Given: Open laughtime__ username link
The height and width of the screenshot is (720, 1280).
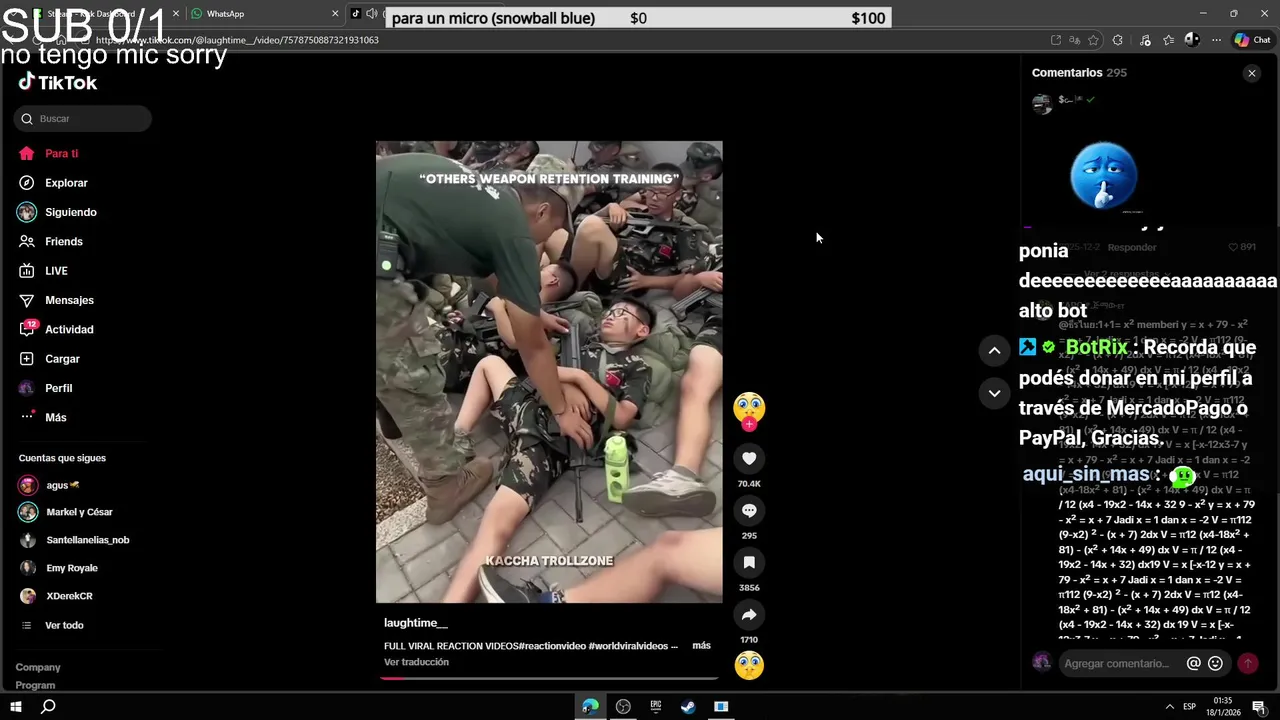Looking at the screenshot, I should tap(416, 623).
